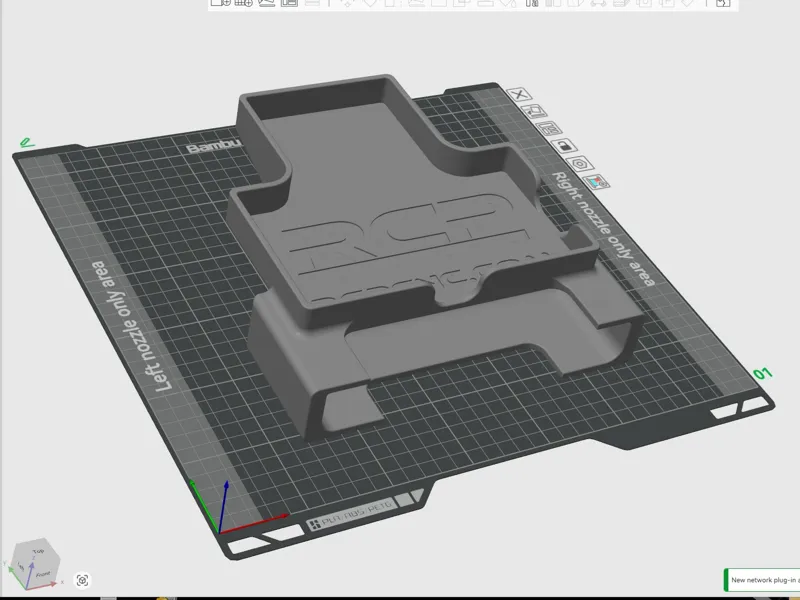Image resolution: width=800 pixels, height=600 pixels.
Task: Remove the plate using the X icon
Action: coord(519,94)
